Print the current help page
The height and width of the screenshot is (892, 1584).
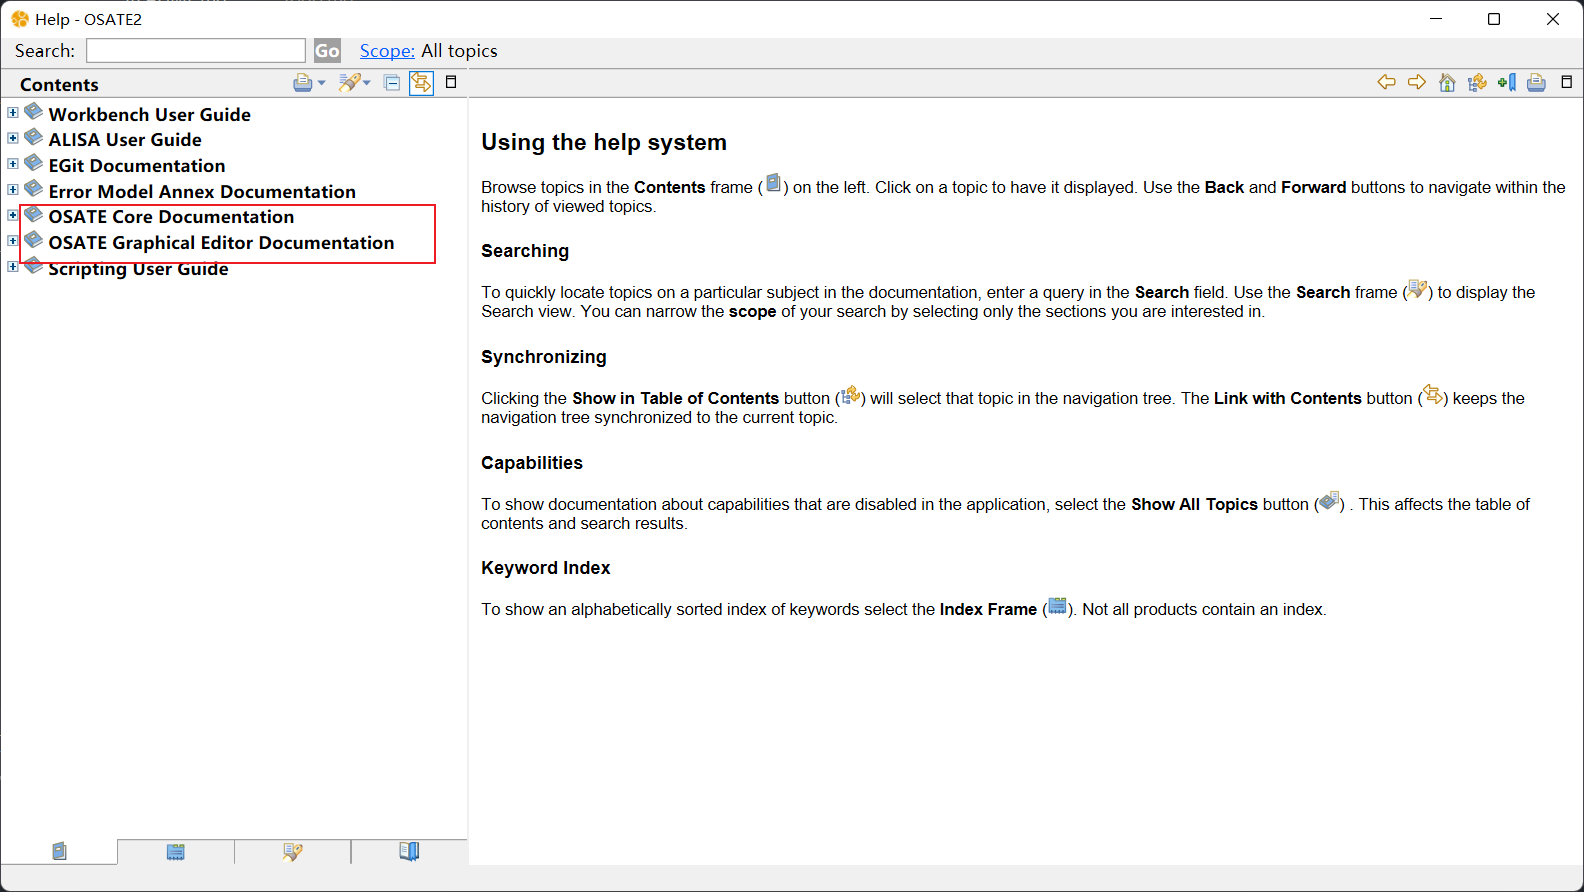tap(1537, 82)
